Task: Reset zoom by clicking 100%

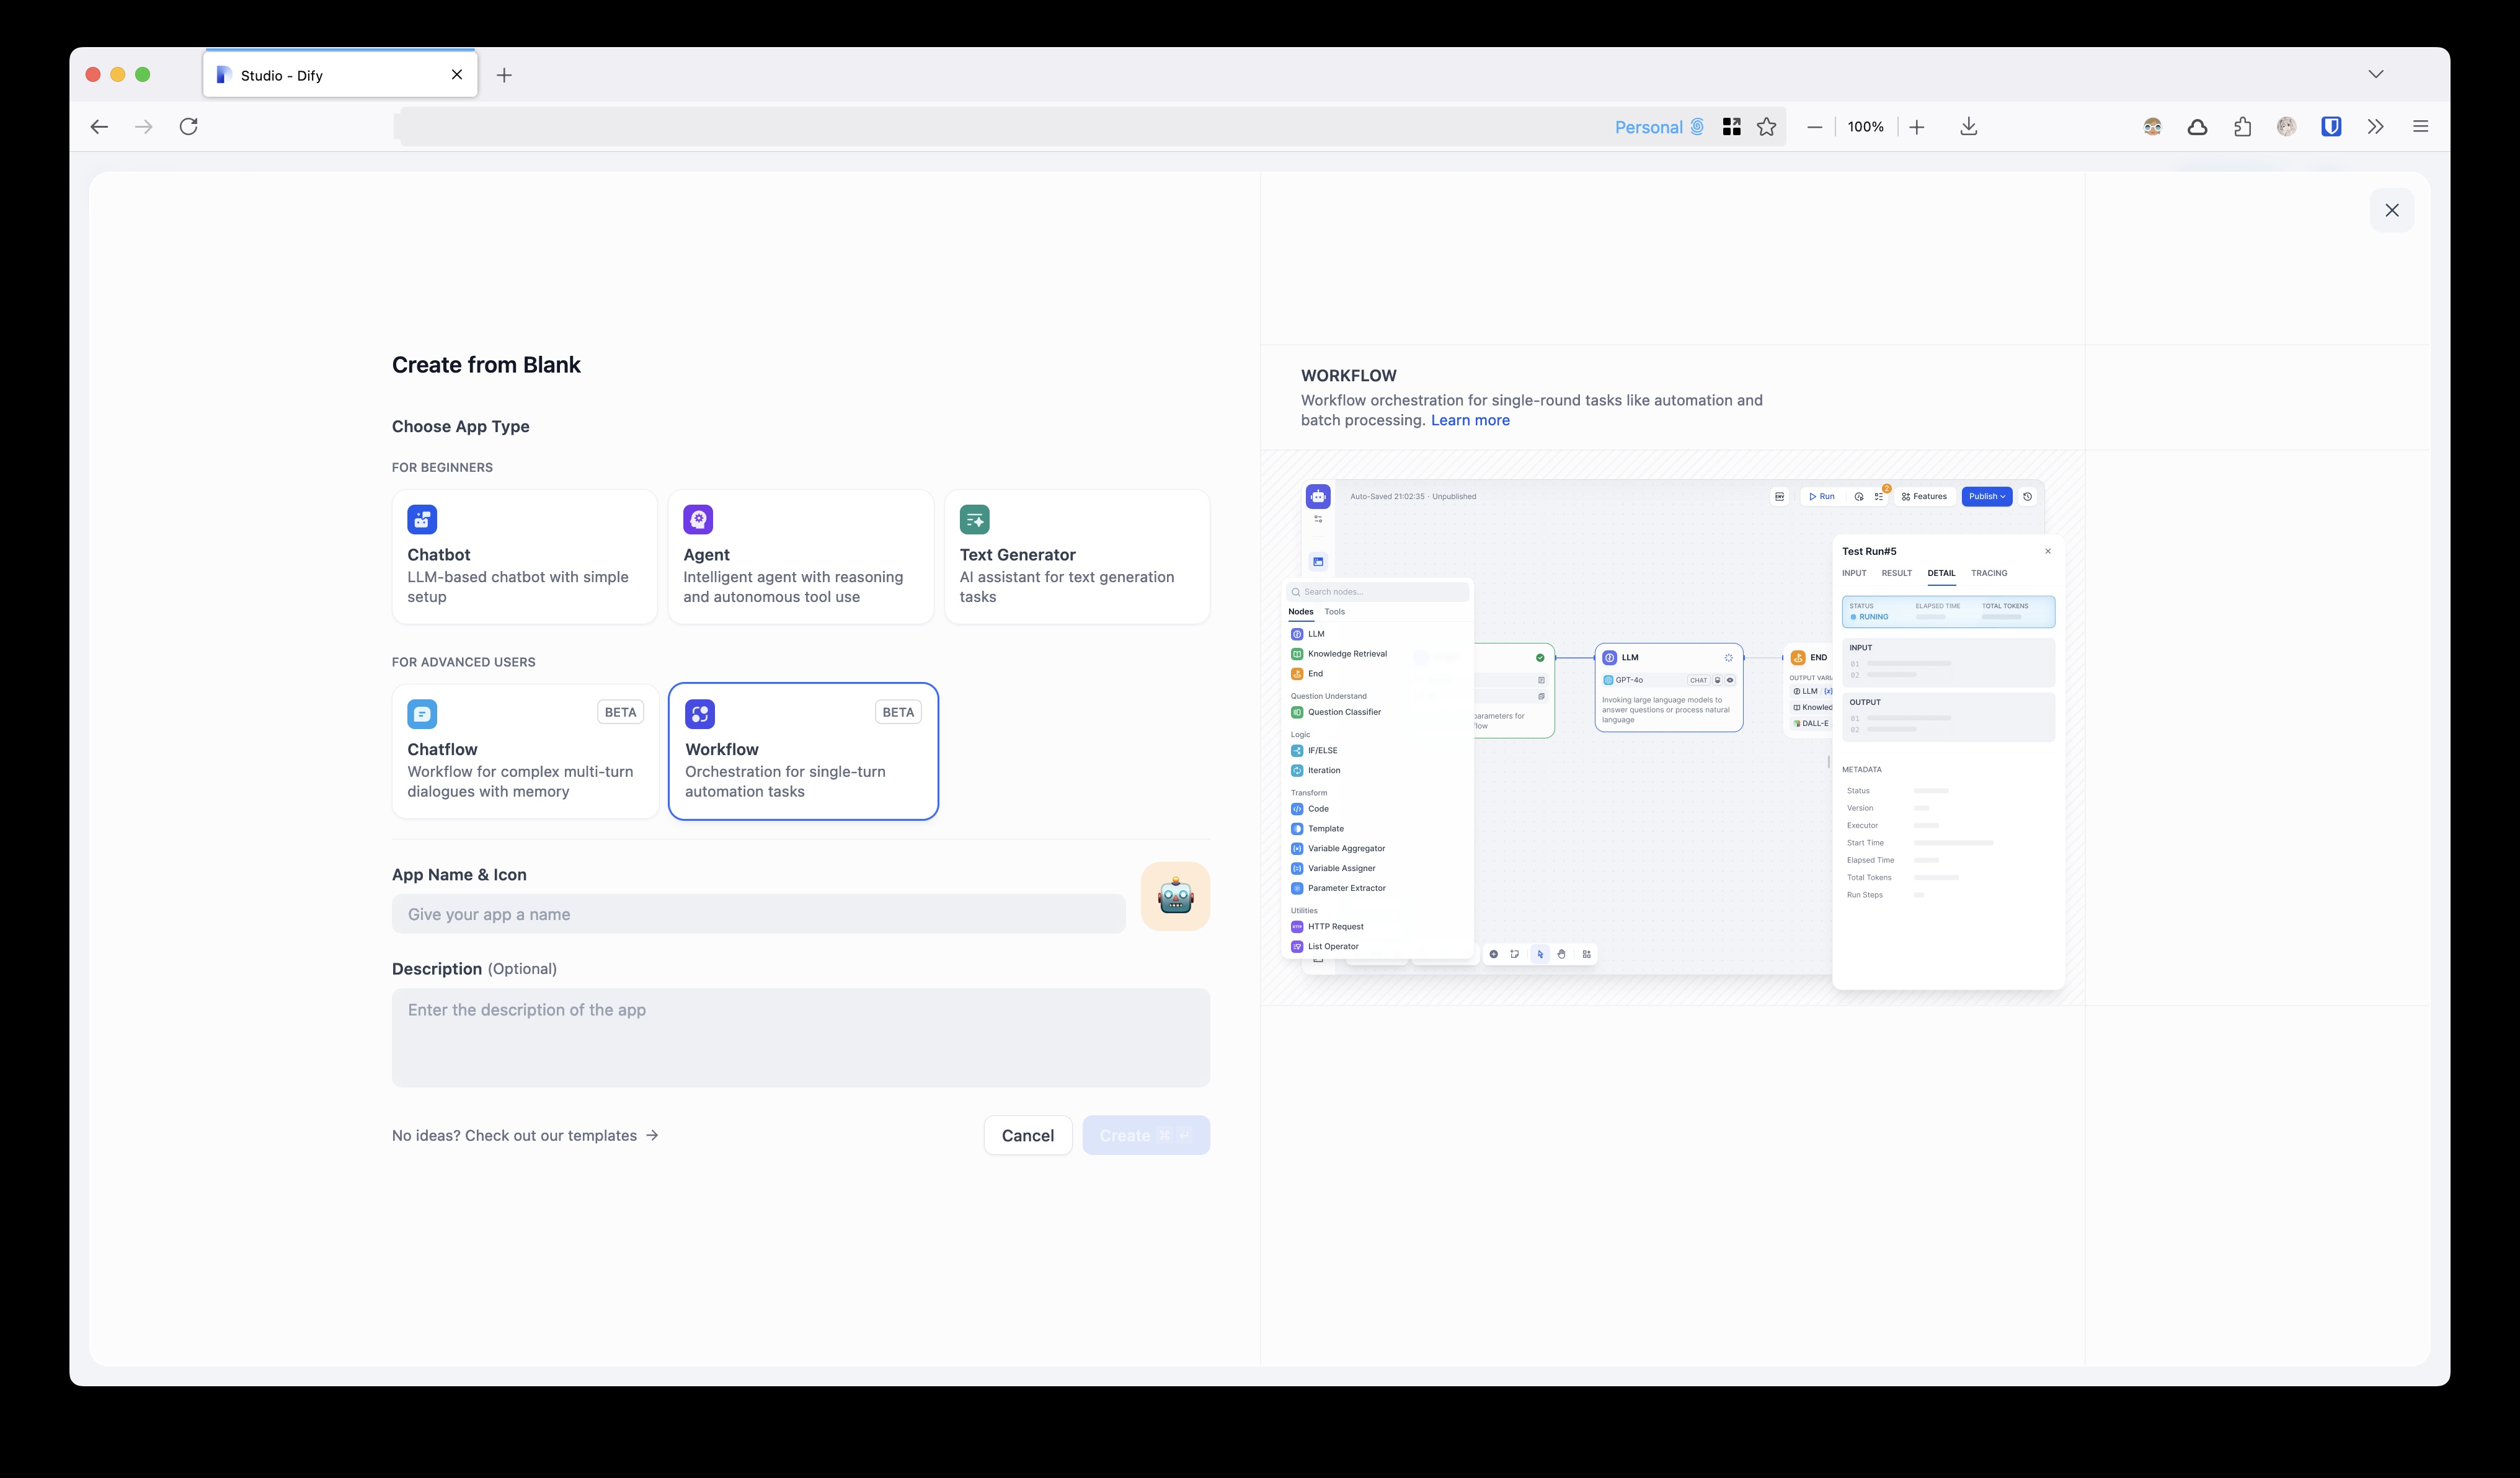Action: (1865, 127)
